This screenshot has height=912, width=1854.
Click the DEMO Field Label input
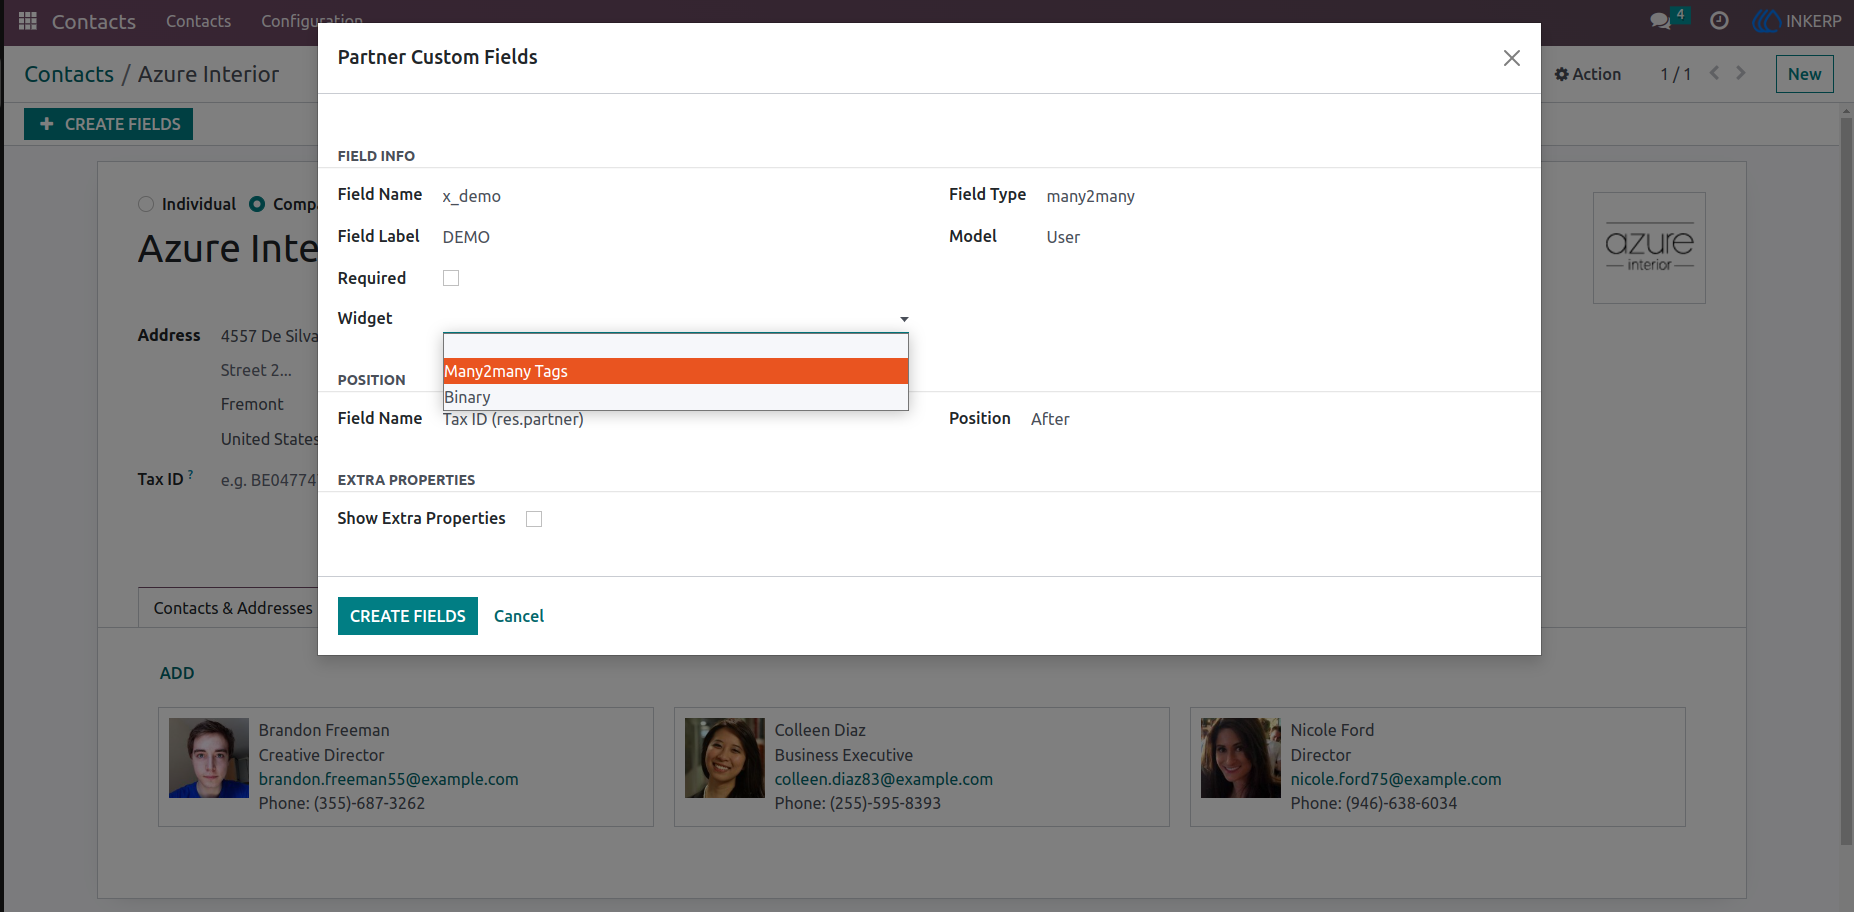point(676,237)
